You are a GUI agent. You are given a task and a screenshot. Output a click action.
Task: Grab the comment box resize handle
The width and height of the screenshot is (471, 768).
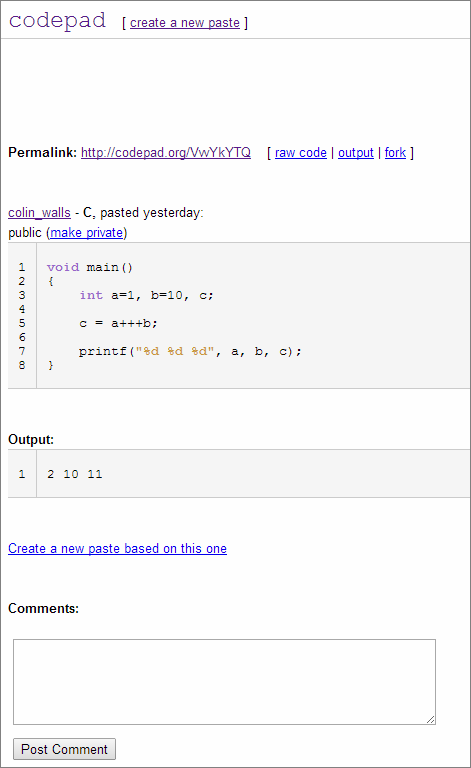click(430, 719)
